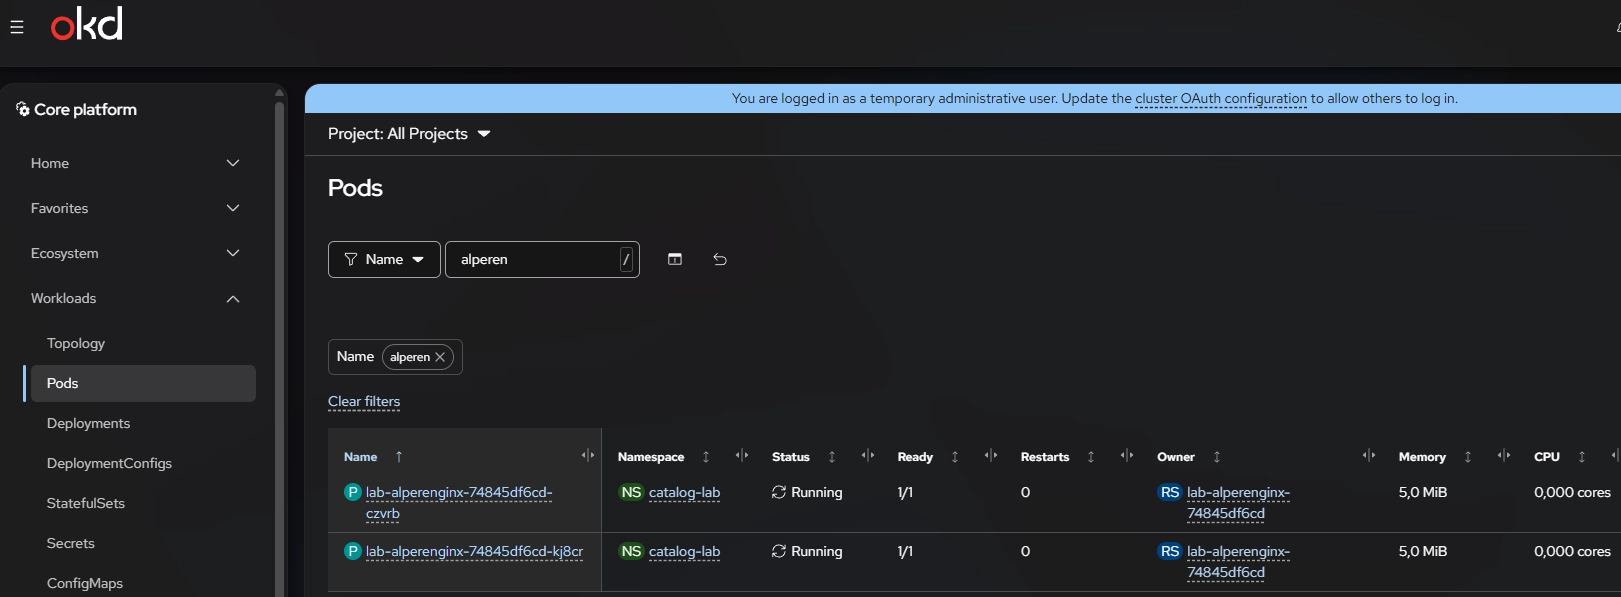1621x597 pixels.
Task: Click the reset filters undo icon
Action: tap(720, 259)
